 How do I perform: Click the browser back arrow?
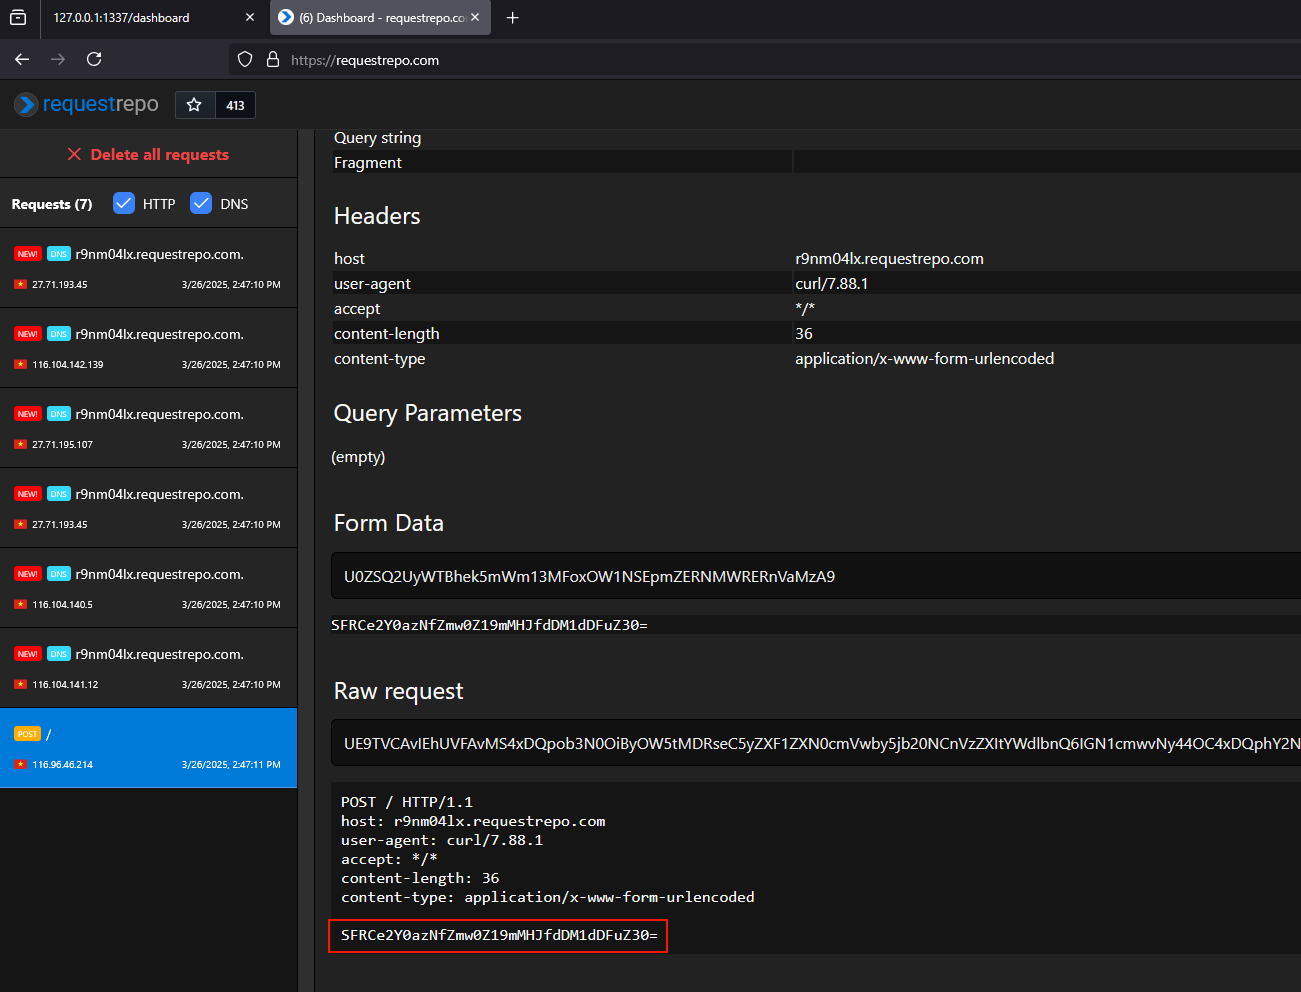22,60
